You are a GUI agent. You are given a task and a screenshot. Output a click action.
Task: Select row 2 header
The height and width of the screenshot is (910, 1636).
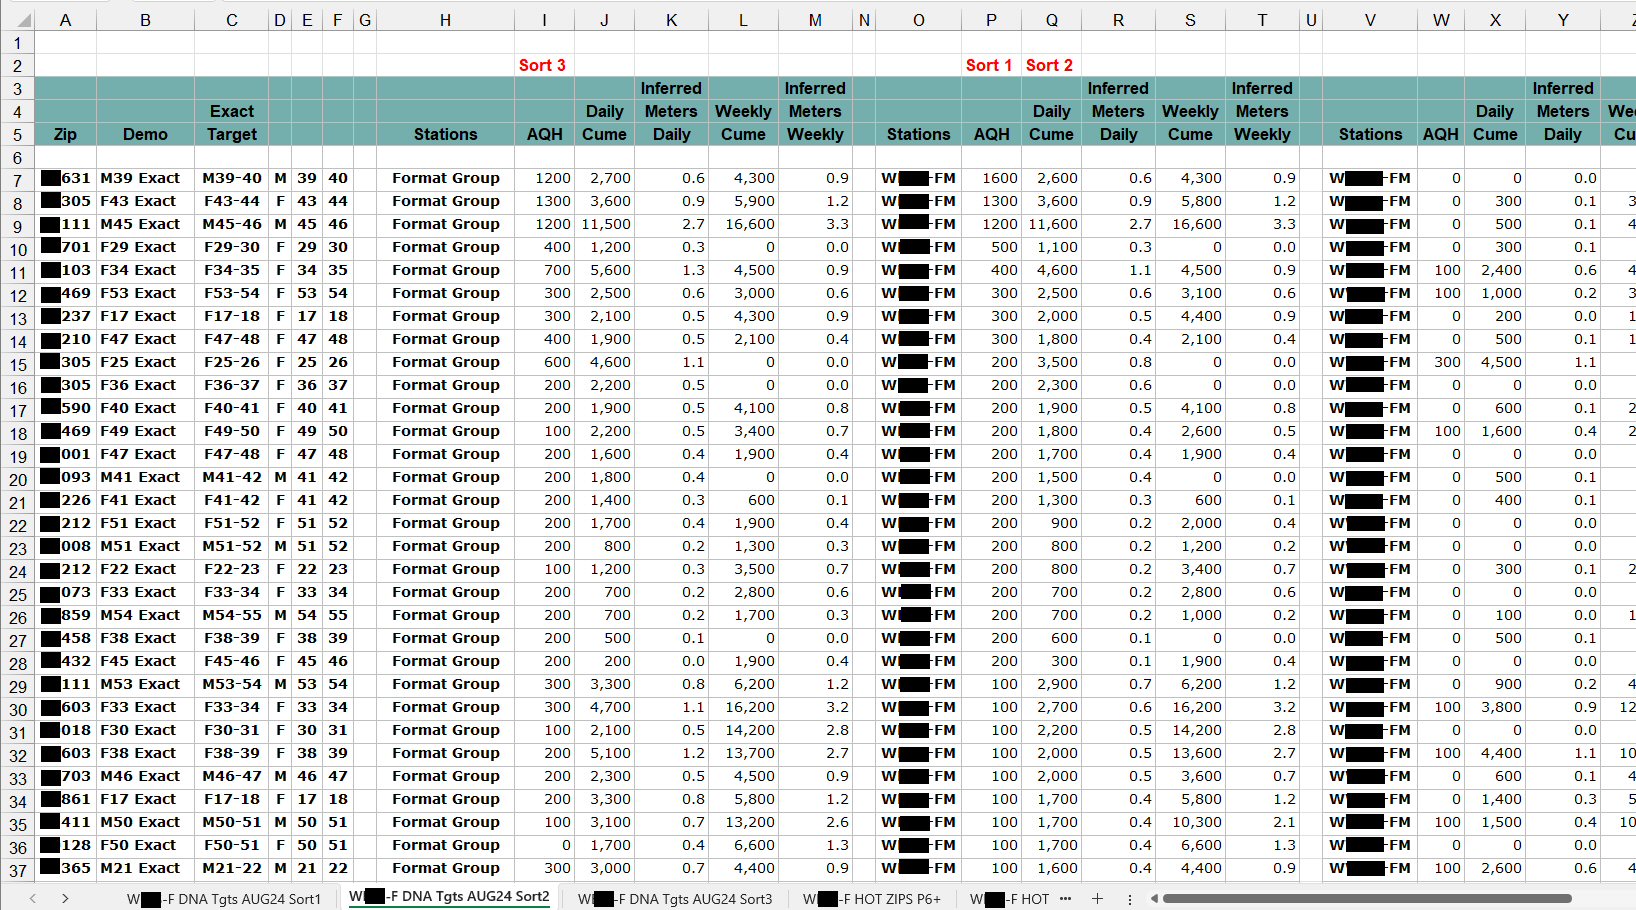coord(17,66)
